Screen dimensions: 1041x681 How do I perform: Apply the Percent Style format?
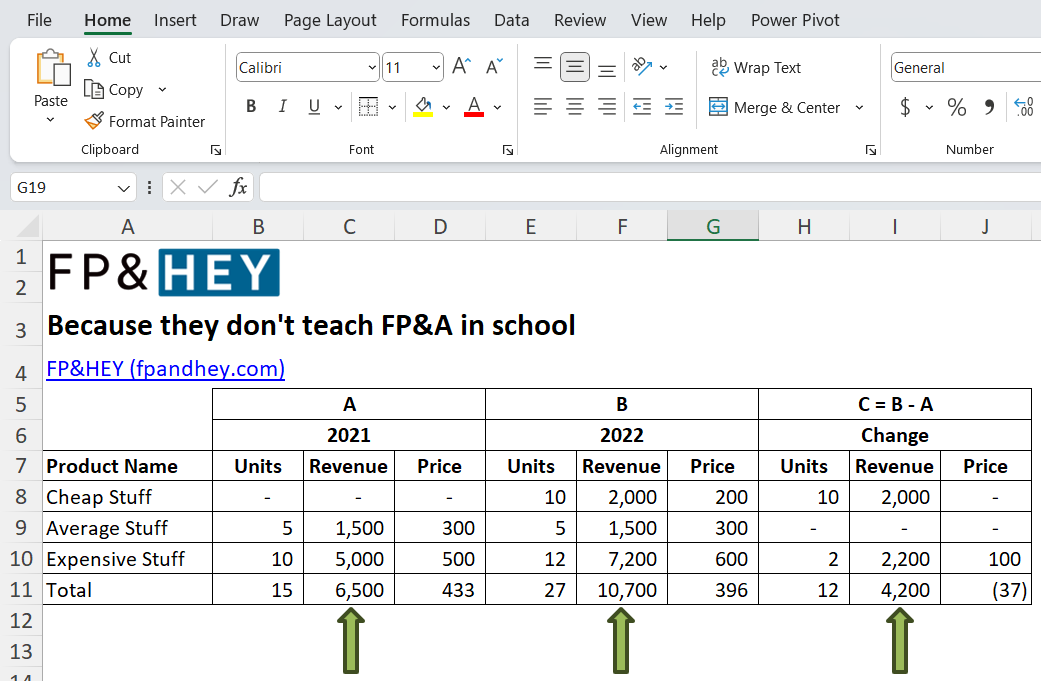(x=956, y=107)
